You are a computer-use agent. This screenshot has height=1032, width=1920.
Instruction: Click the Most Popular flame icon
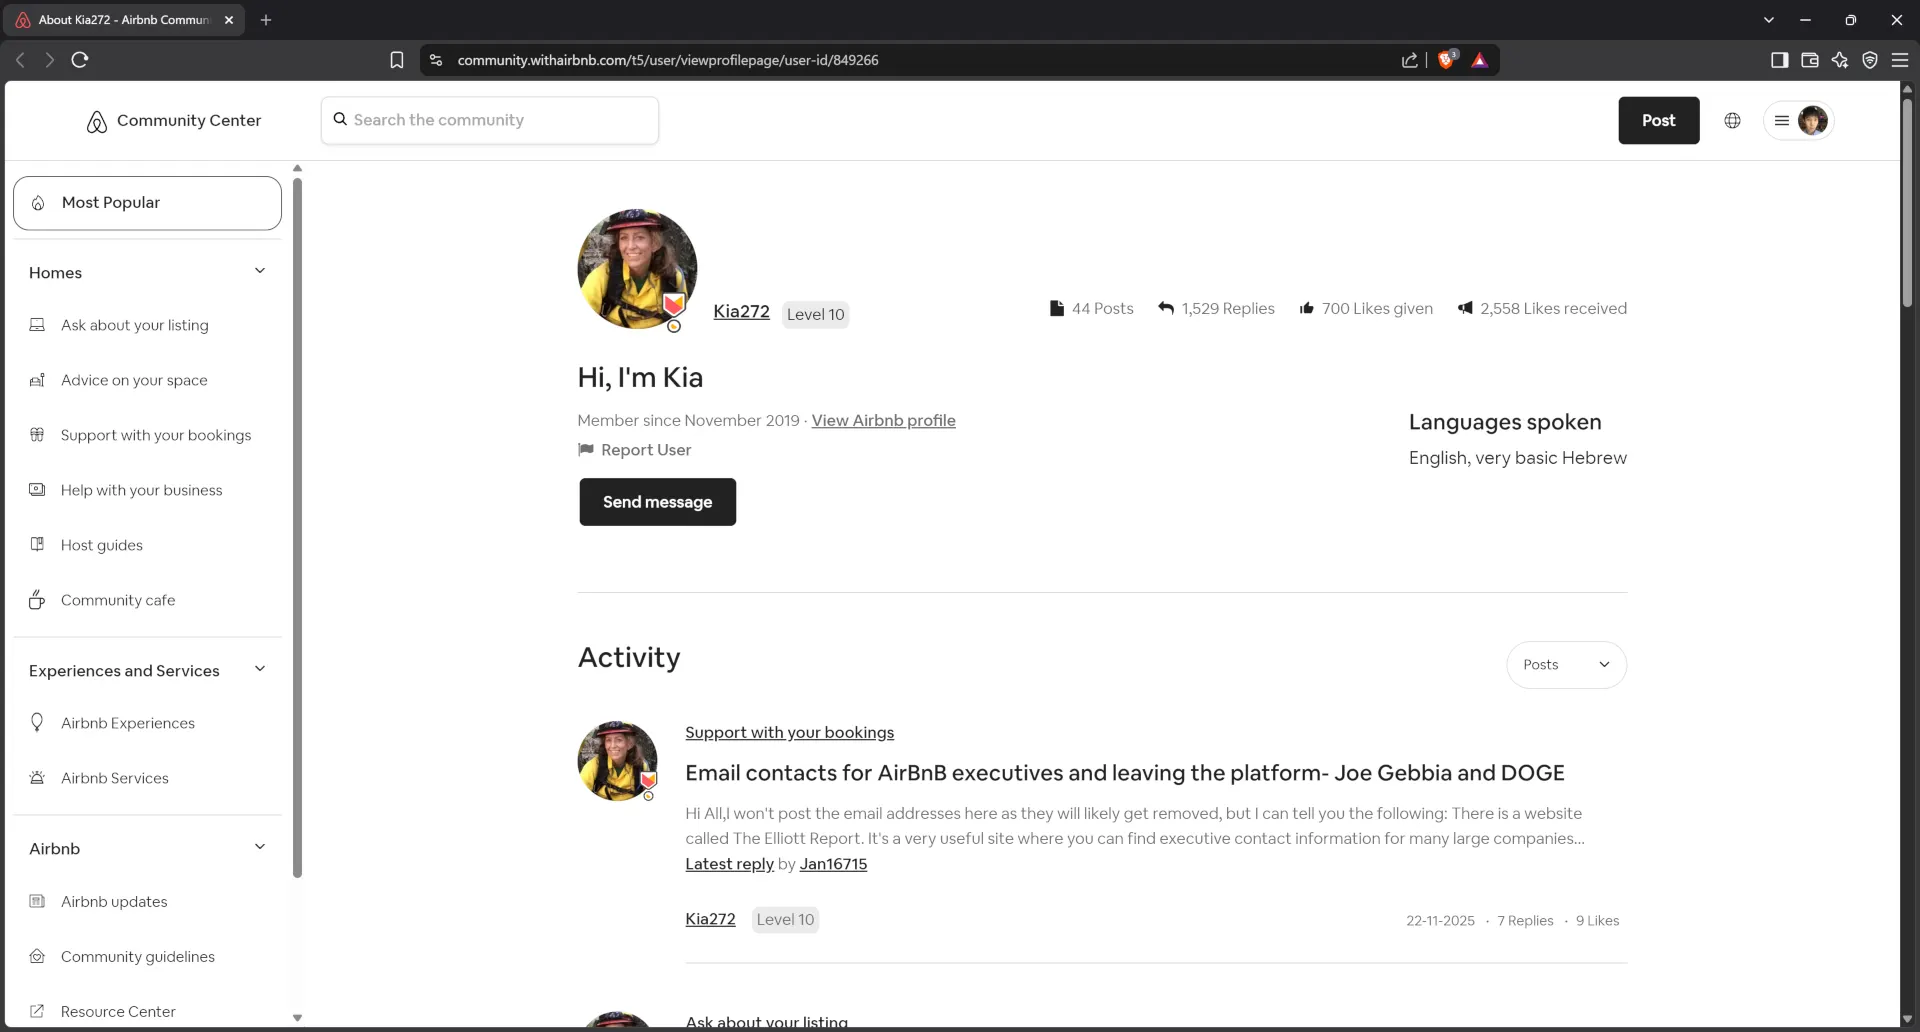click(x=38, y=203)
